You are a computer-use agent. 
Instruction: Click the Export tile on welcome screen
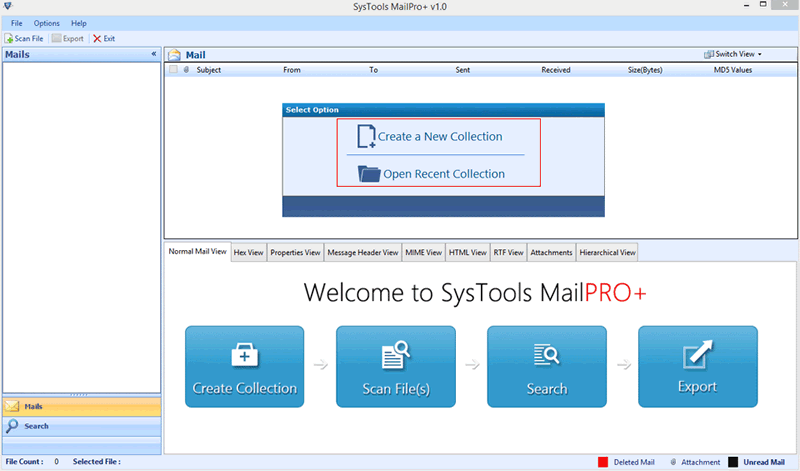pos(698,366)
